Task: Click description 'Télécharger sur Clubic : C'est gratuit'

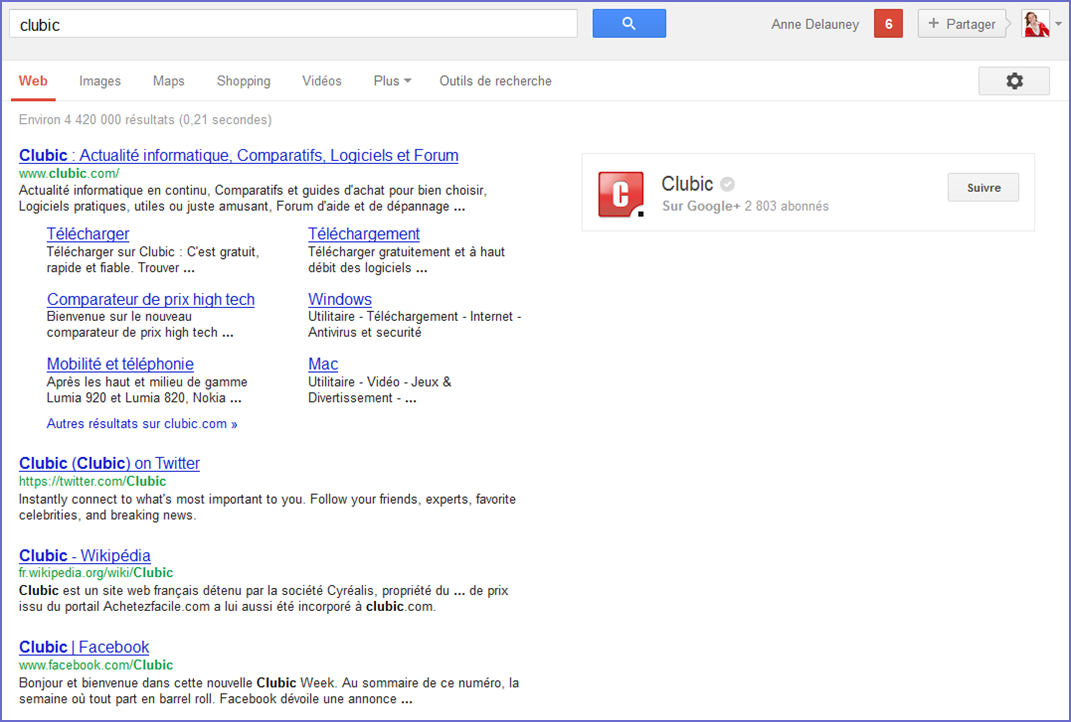Action: coord(153,260)
